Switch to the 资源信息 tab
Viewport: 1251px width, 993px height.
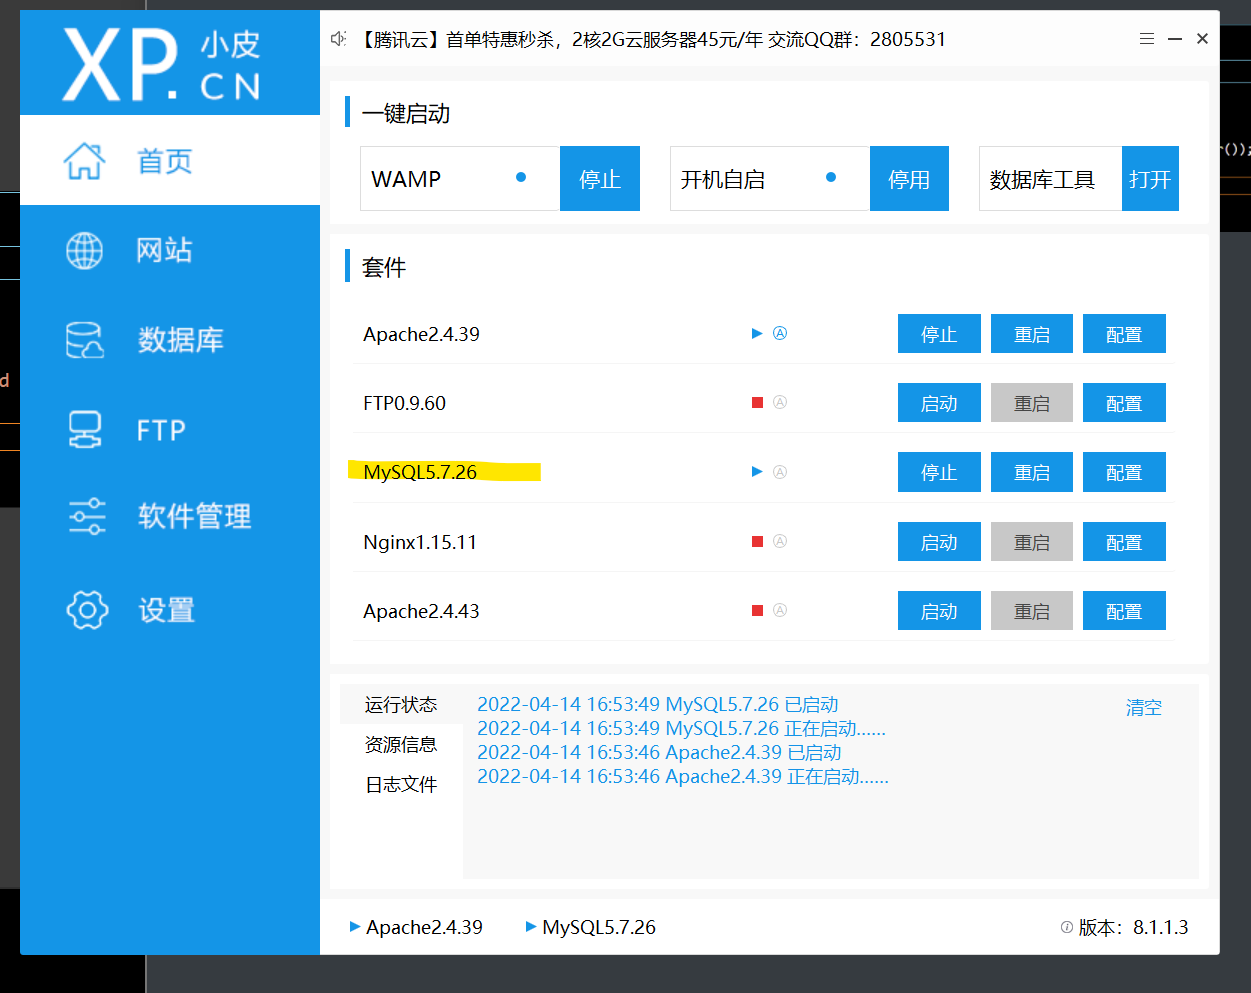click(x=401, y=745)
